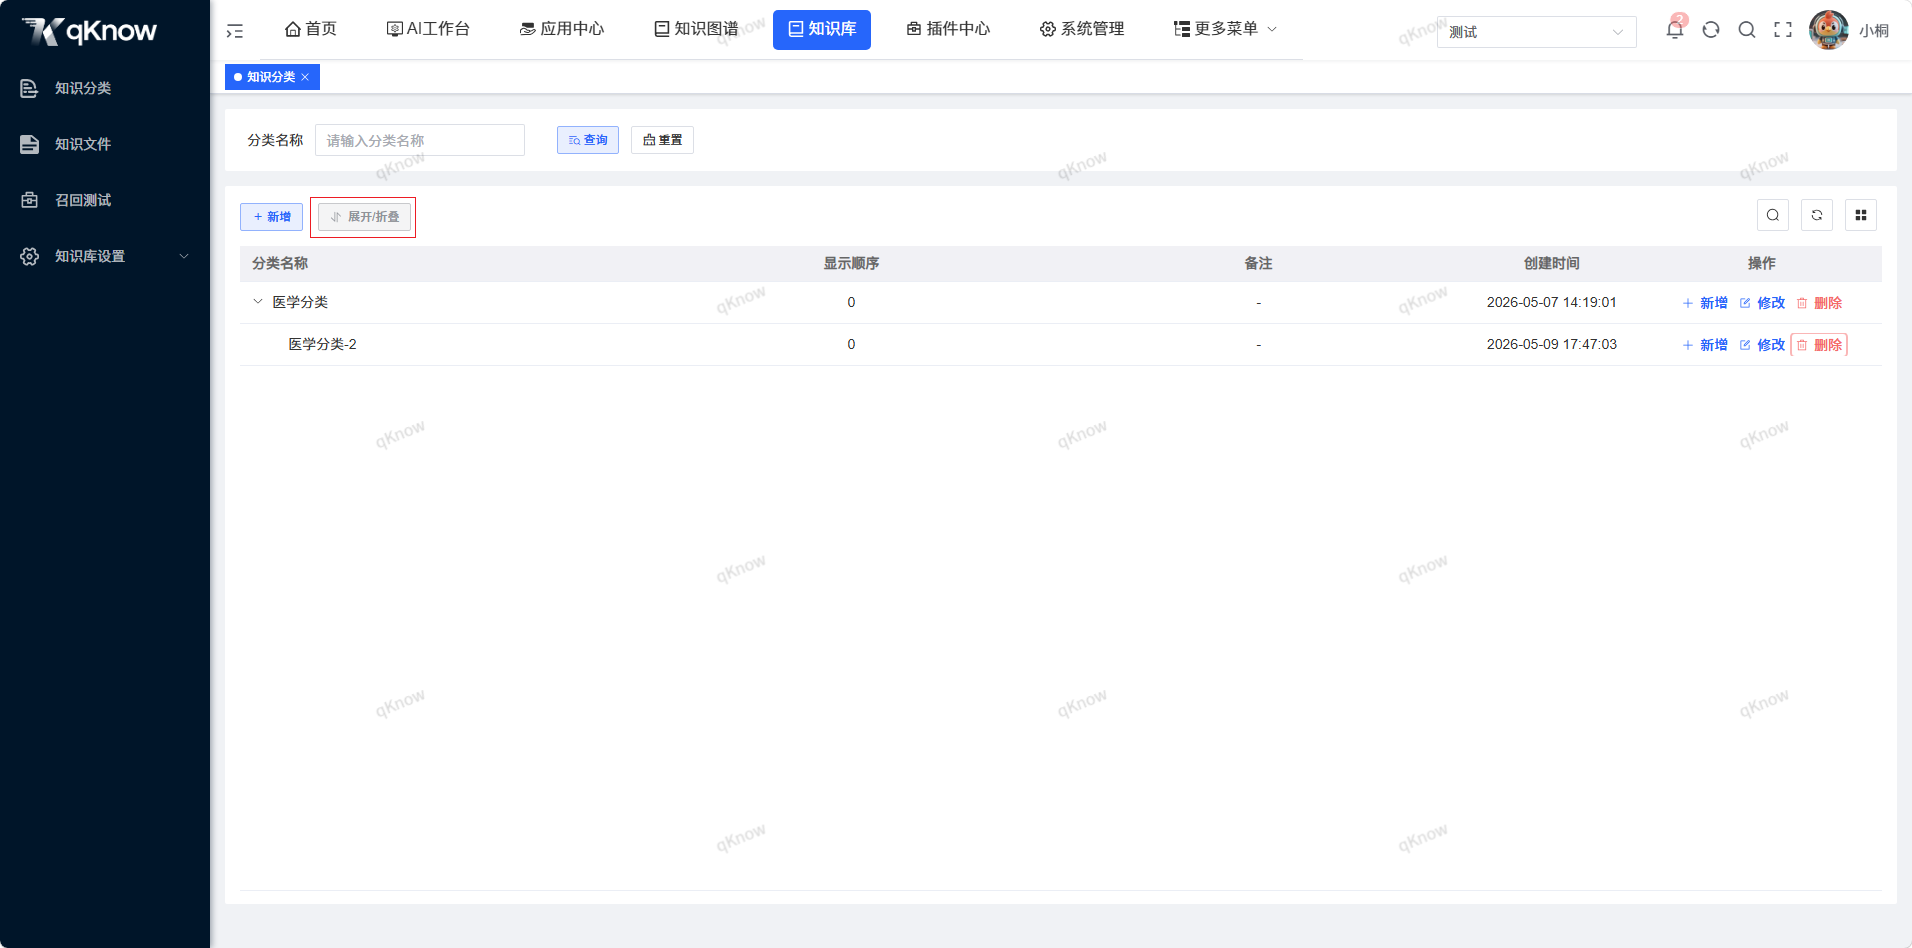Open 应用中心 in top navigation

562,29
